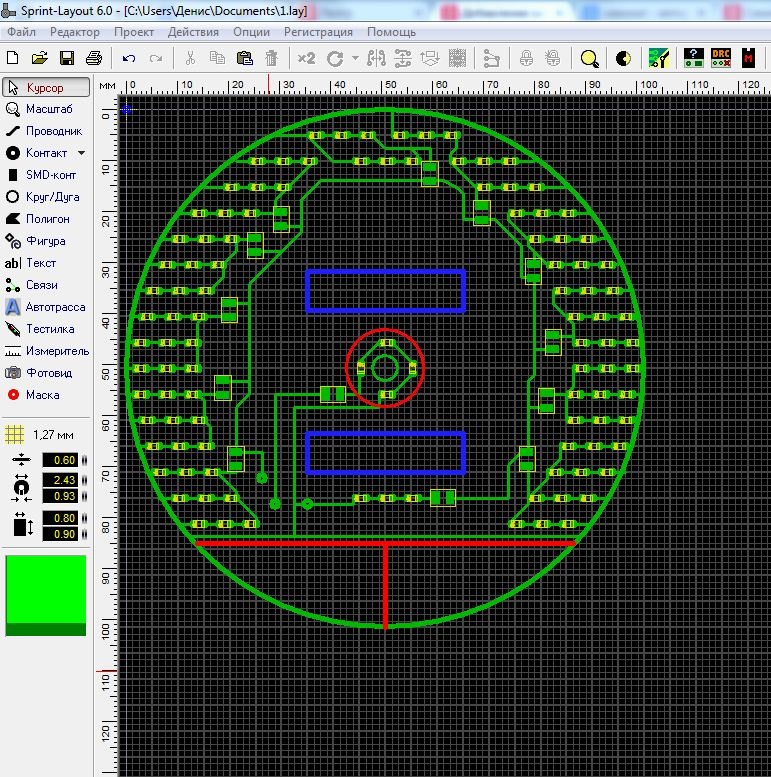
Task: Open the Регистрация menu
Action: (318, 32)
